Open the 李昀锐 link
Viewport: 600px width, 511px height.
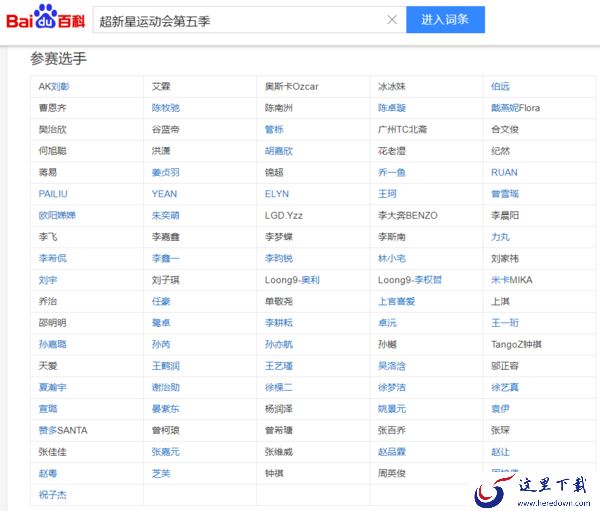[x=279, y=258]
